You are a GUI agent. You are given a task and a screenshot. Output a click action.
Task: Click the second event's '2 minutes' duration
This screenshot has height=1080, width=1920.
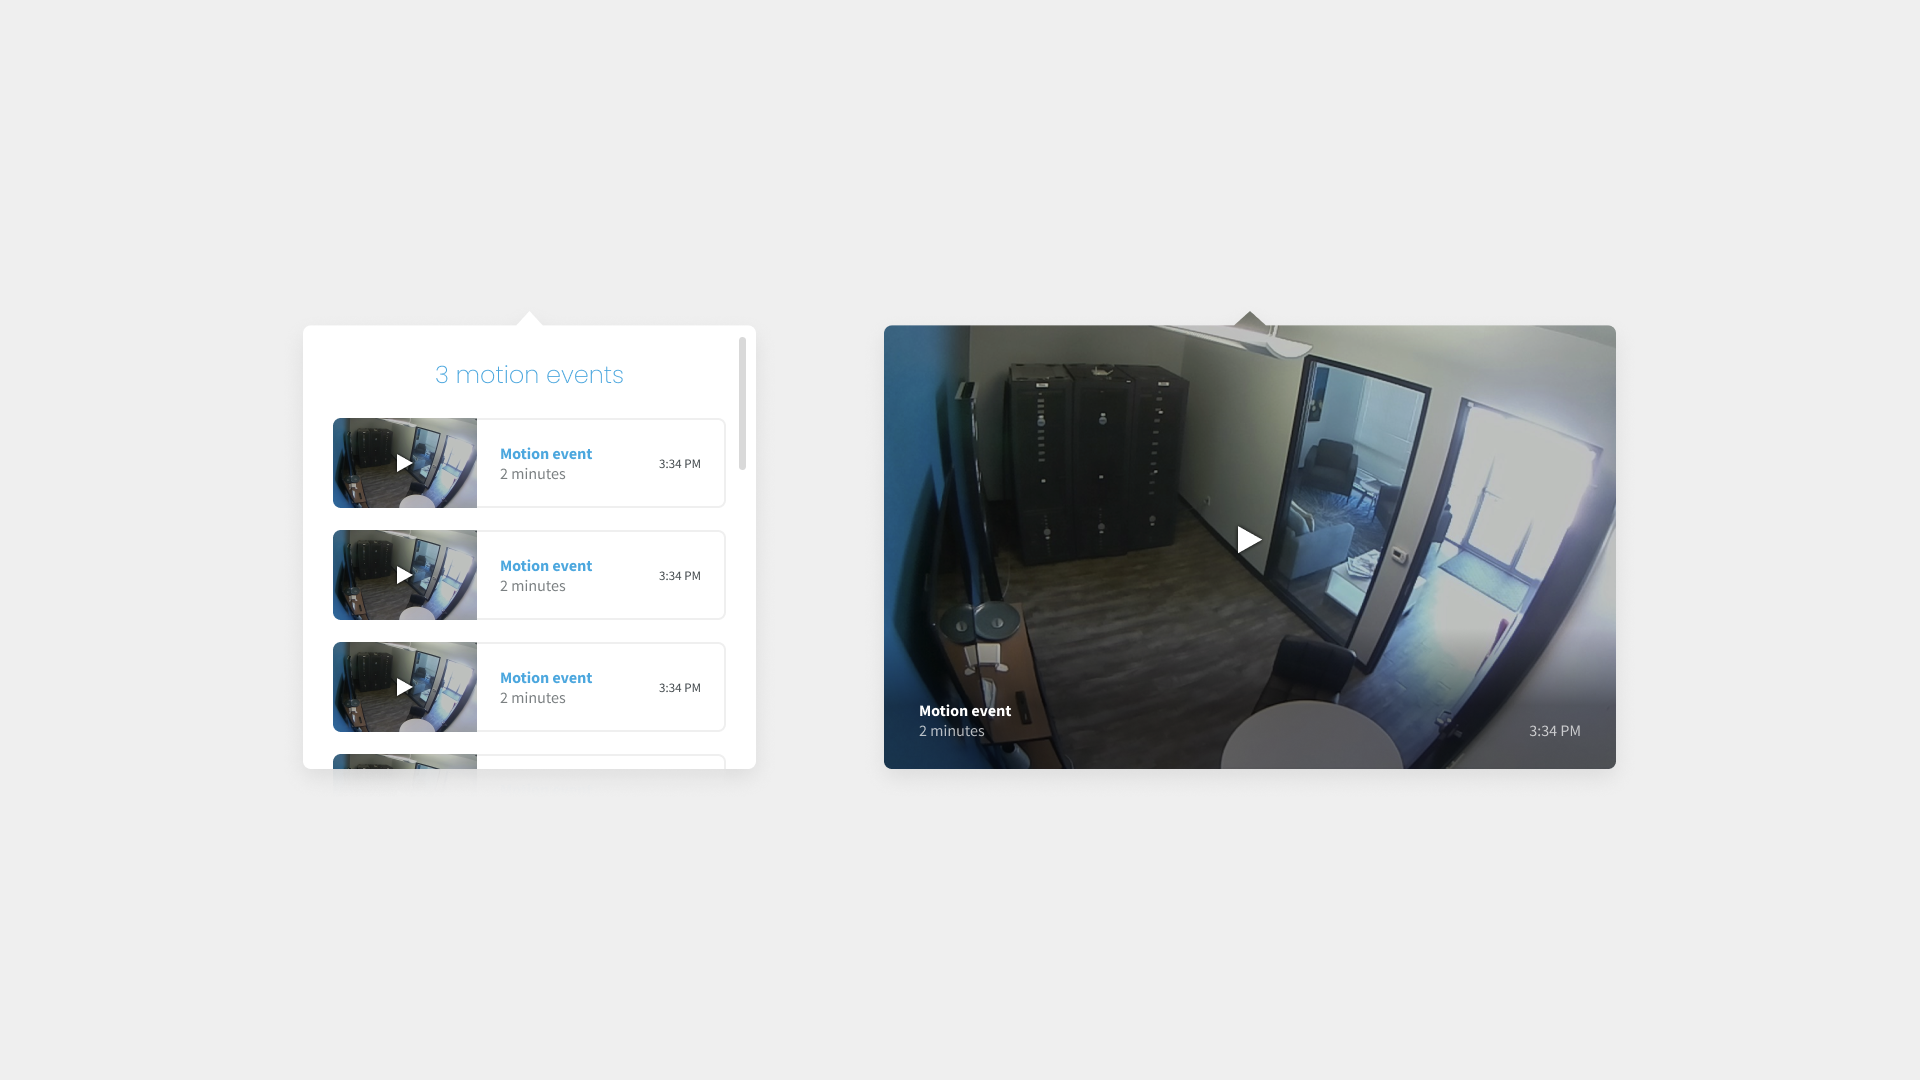point(533,586)
